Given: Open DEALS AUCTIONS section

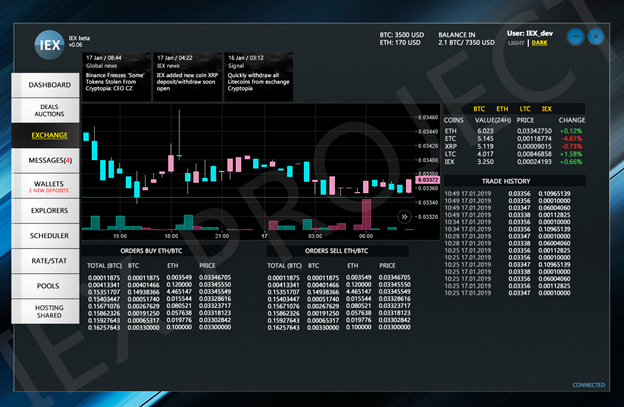Looking at the screenshot, I should [x=45, y=110].
